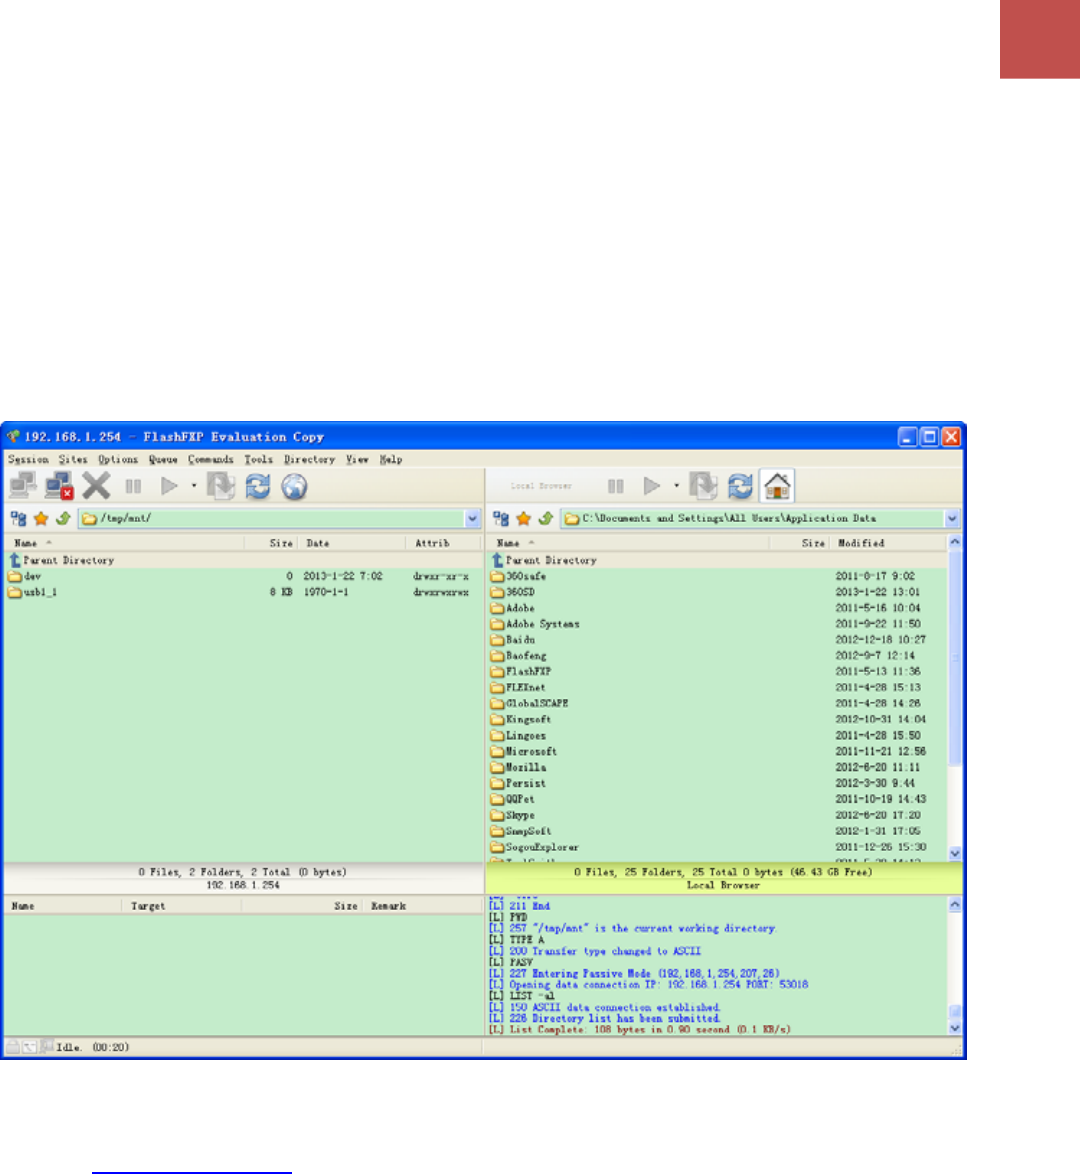
Task: Open the Commands menu
Action: tap(210, 460)
